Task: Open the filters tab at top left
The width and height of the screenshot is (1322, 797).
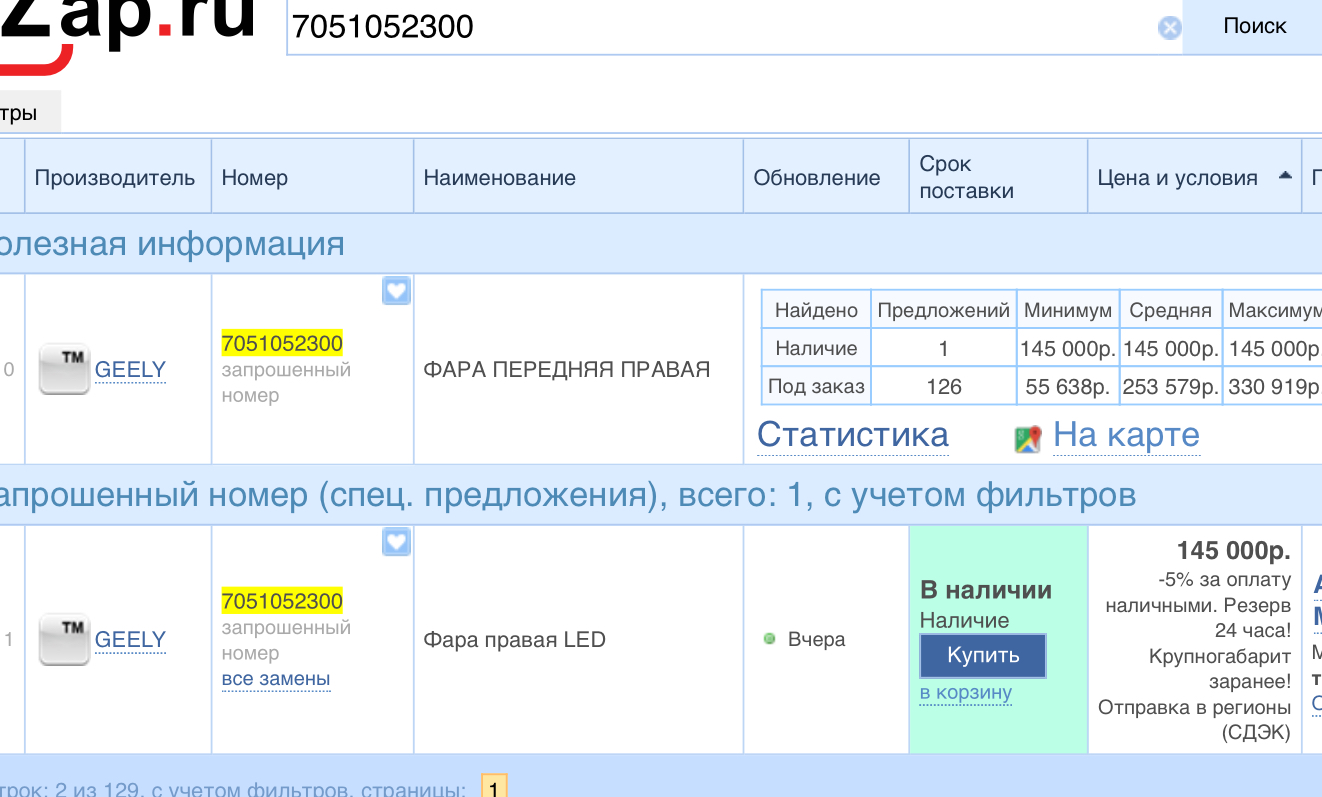Action: (28, 112)
